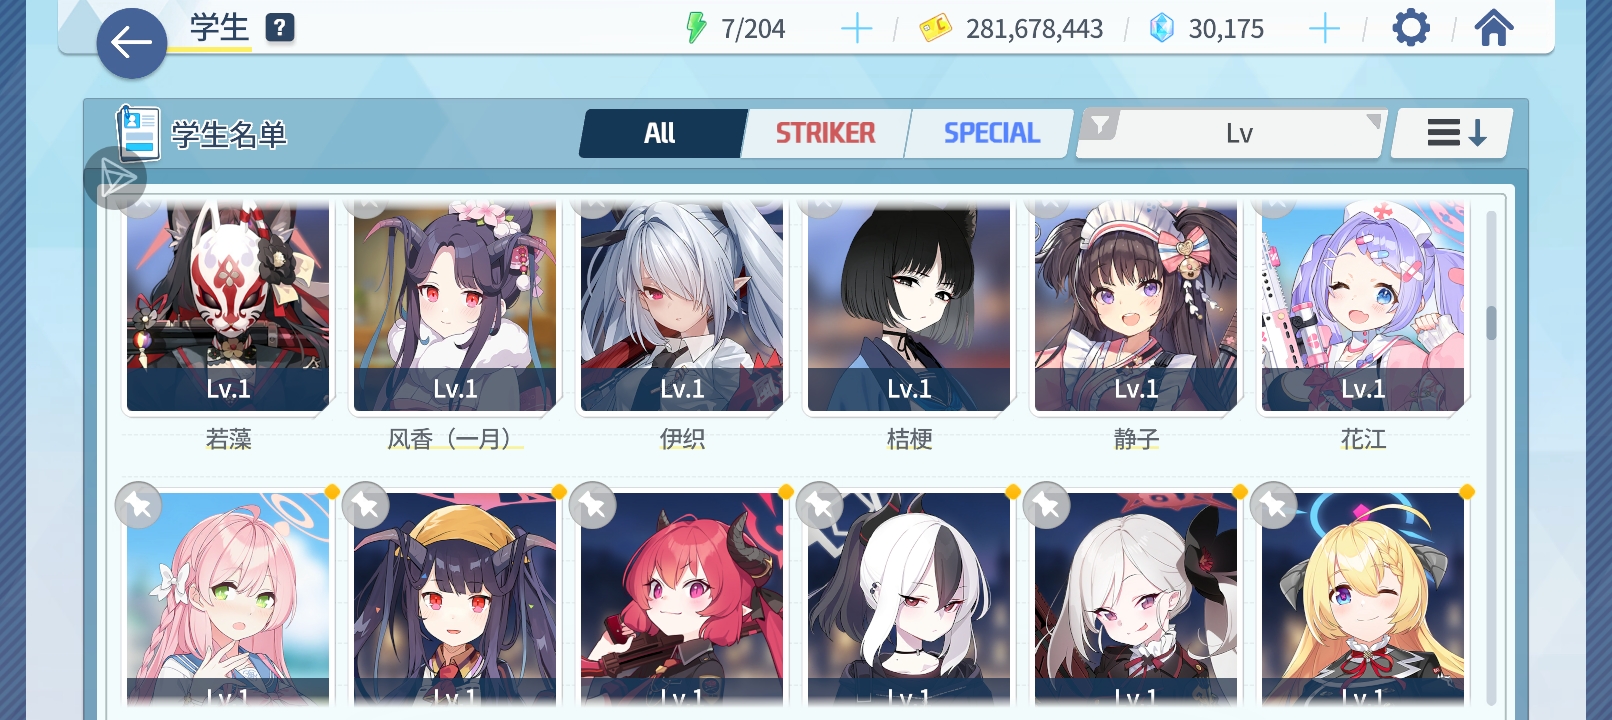This screenshot has width=1612, height=720.
Task: Expand the sort options corner arrow
Action: [1373, 121]
